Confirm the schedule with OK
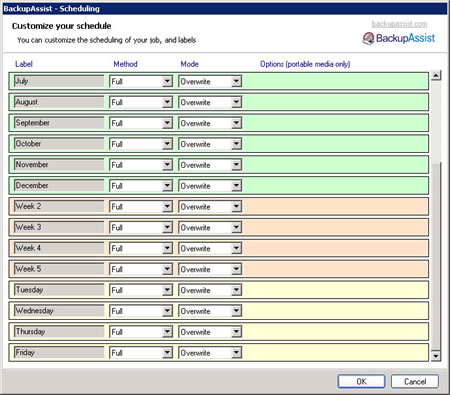The image size is (450, 395). click(361, 381)
